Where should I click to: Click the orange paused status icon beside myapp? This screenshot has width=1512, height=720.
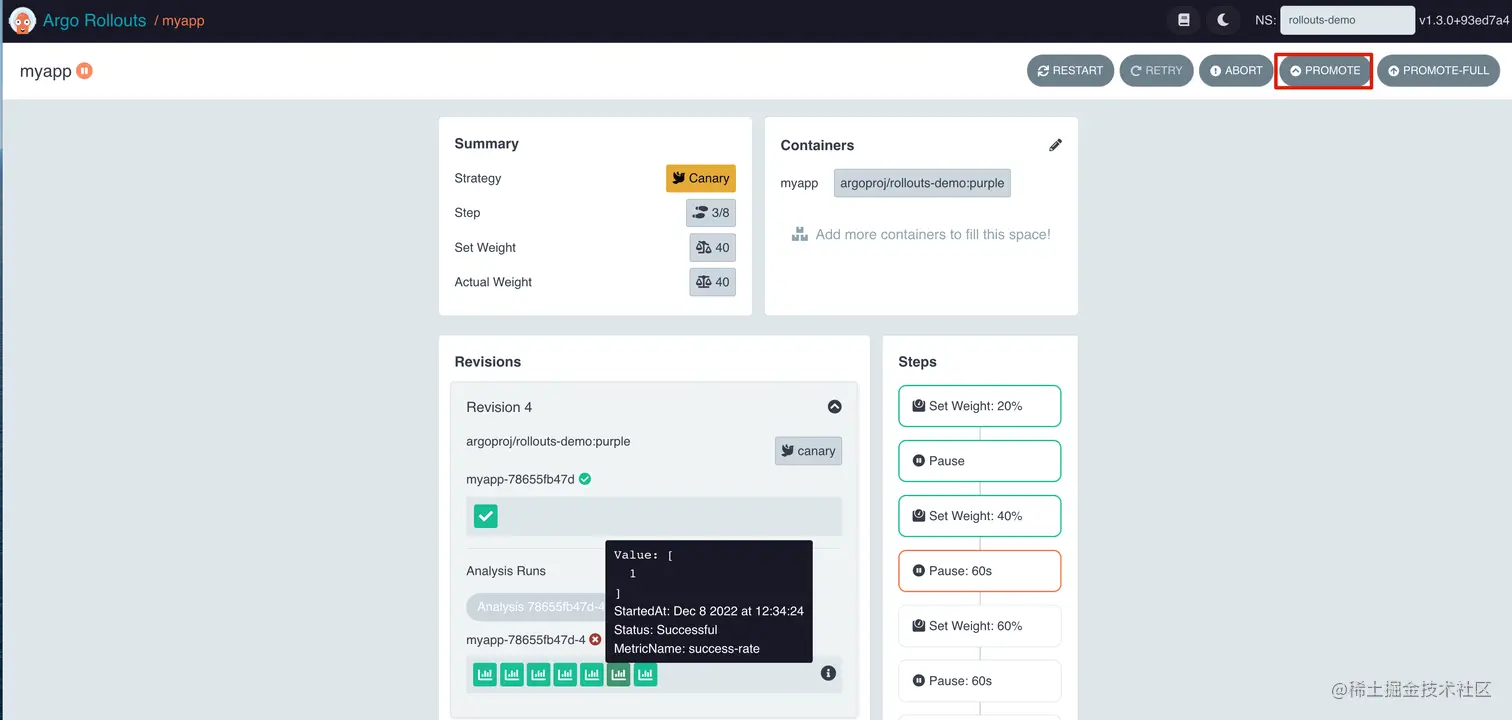pyautogui.click(x=85, y=71)
